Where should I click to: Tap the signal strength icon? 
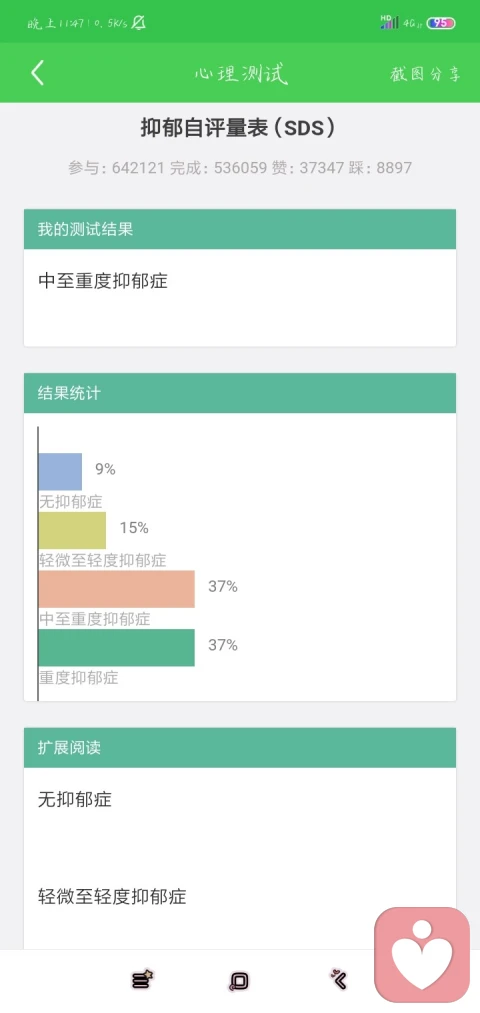(x=389, y=22)
